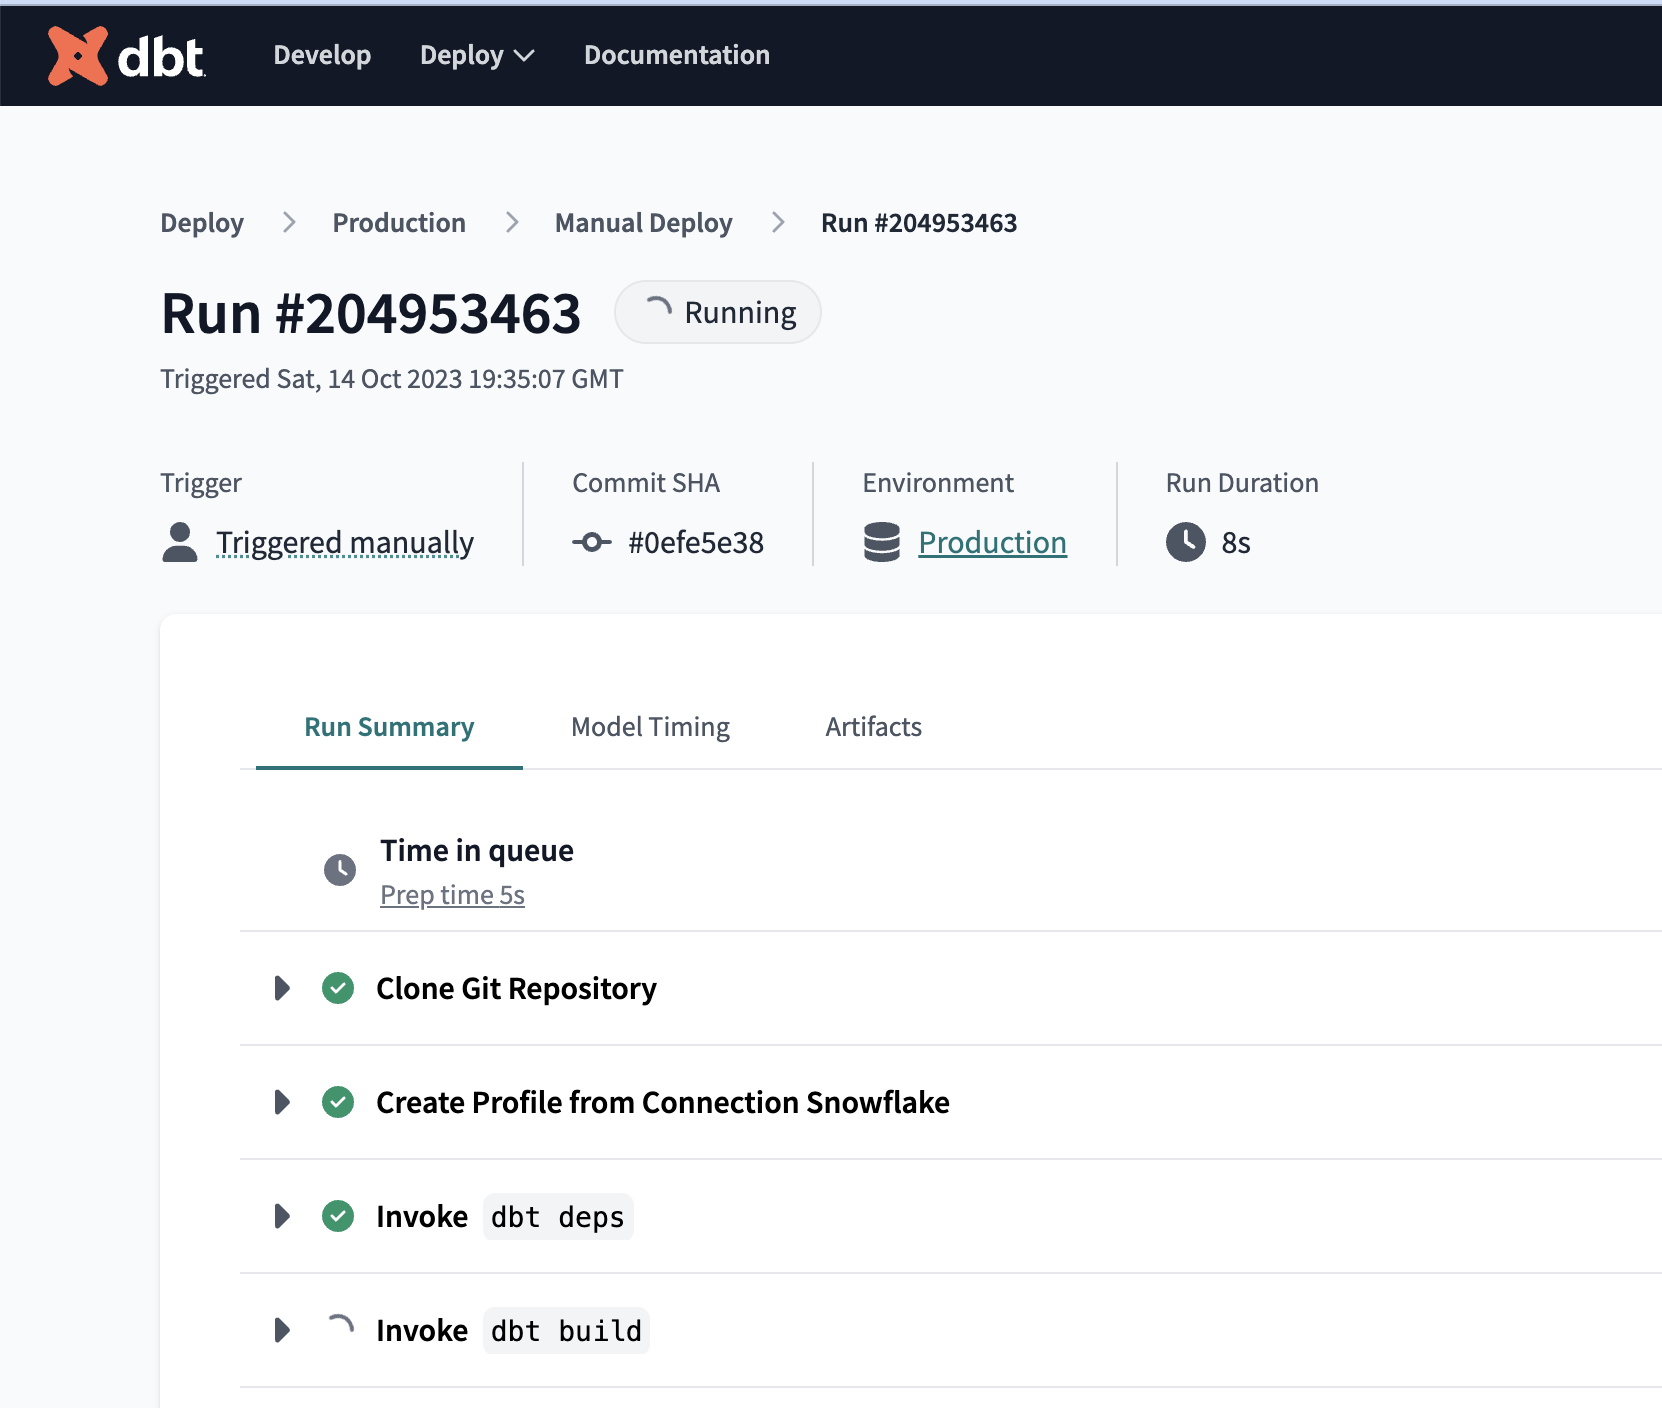Open the Artifacts tab

[x=872, y=727]
